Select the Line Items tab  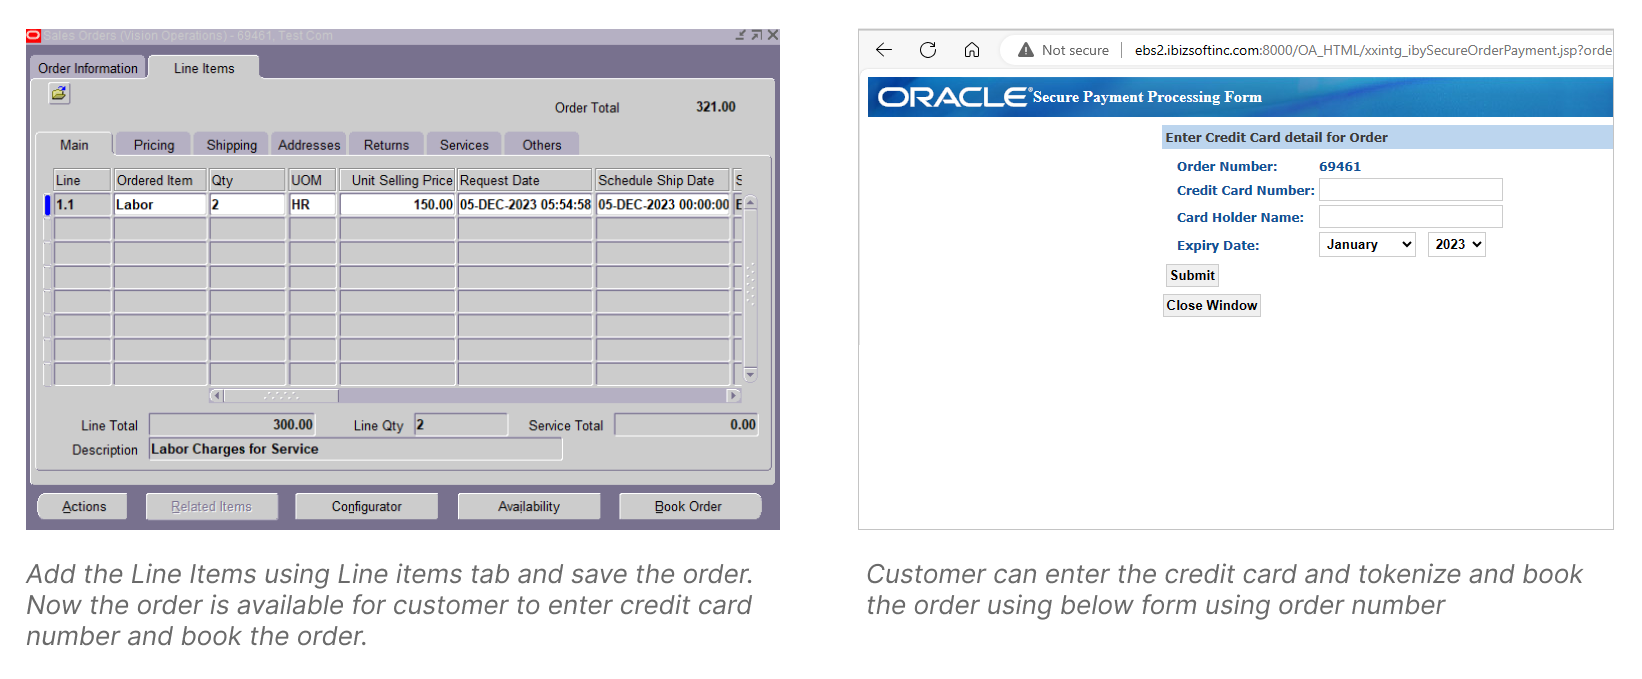tap(204, 68)
